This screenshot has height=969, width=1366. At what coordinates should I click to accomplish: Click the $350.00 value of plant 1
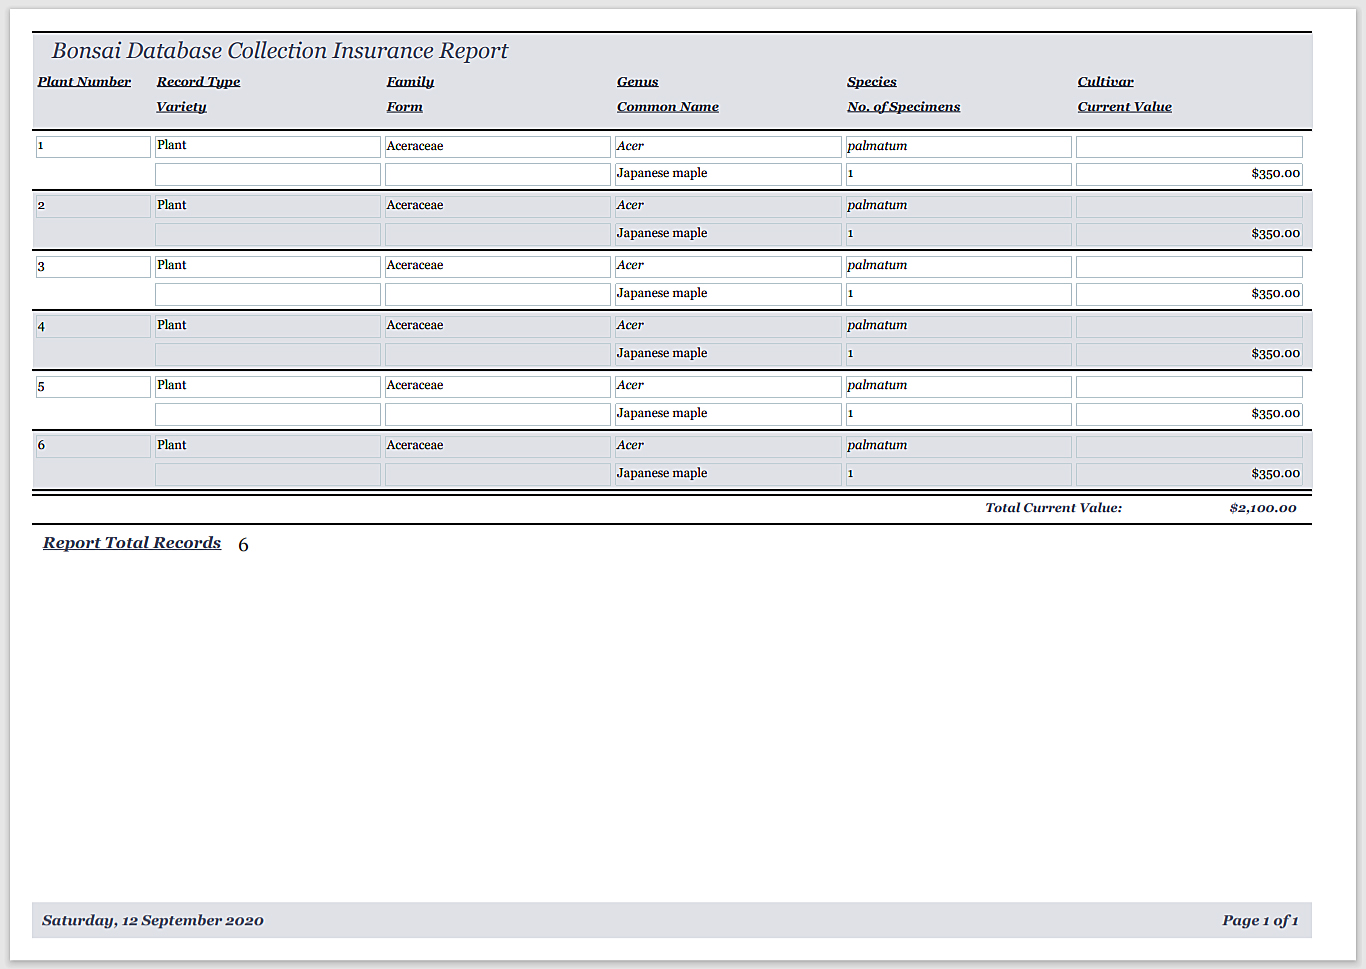1189,174
